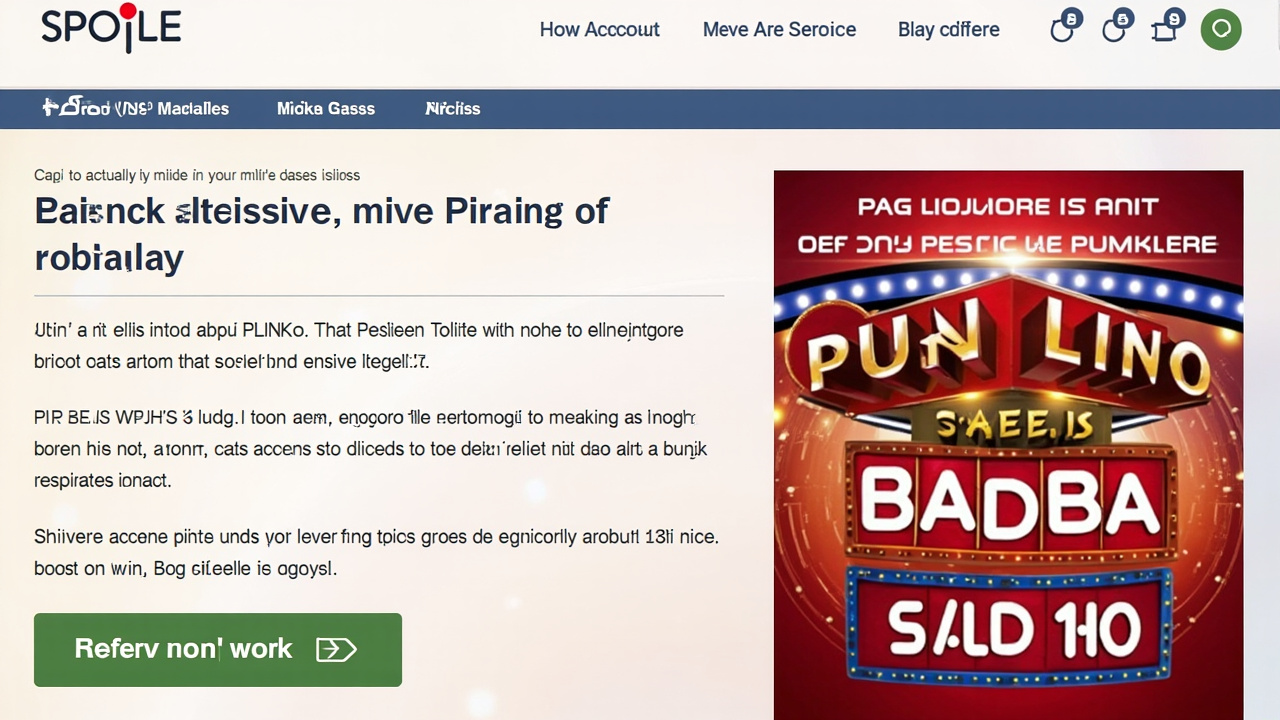1280x720 pixels.
Task: Click the SPOILE logo
Action: pos(111,28)
